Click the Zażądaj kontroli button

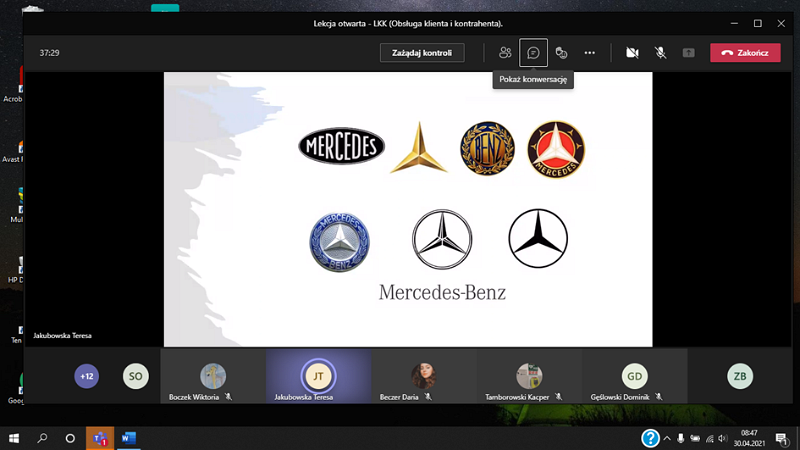pyautogui.click(x=422, y=53)
